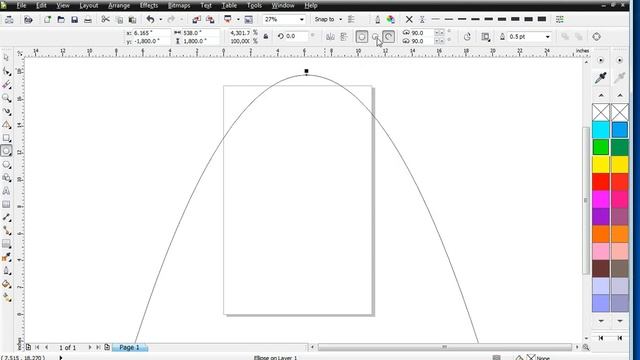Select the Freehand curve tool

(6, 111)
